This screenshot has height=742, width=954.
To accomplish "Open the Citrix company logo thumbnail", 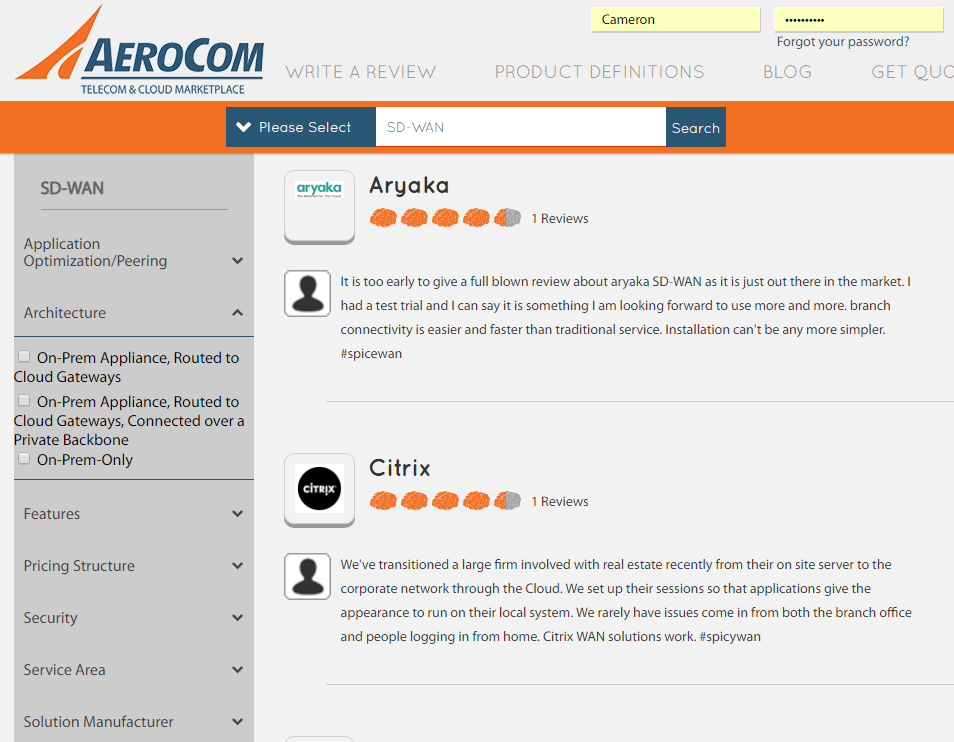I will [319, 490].
